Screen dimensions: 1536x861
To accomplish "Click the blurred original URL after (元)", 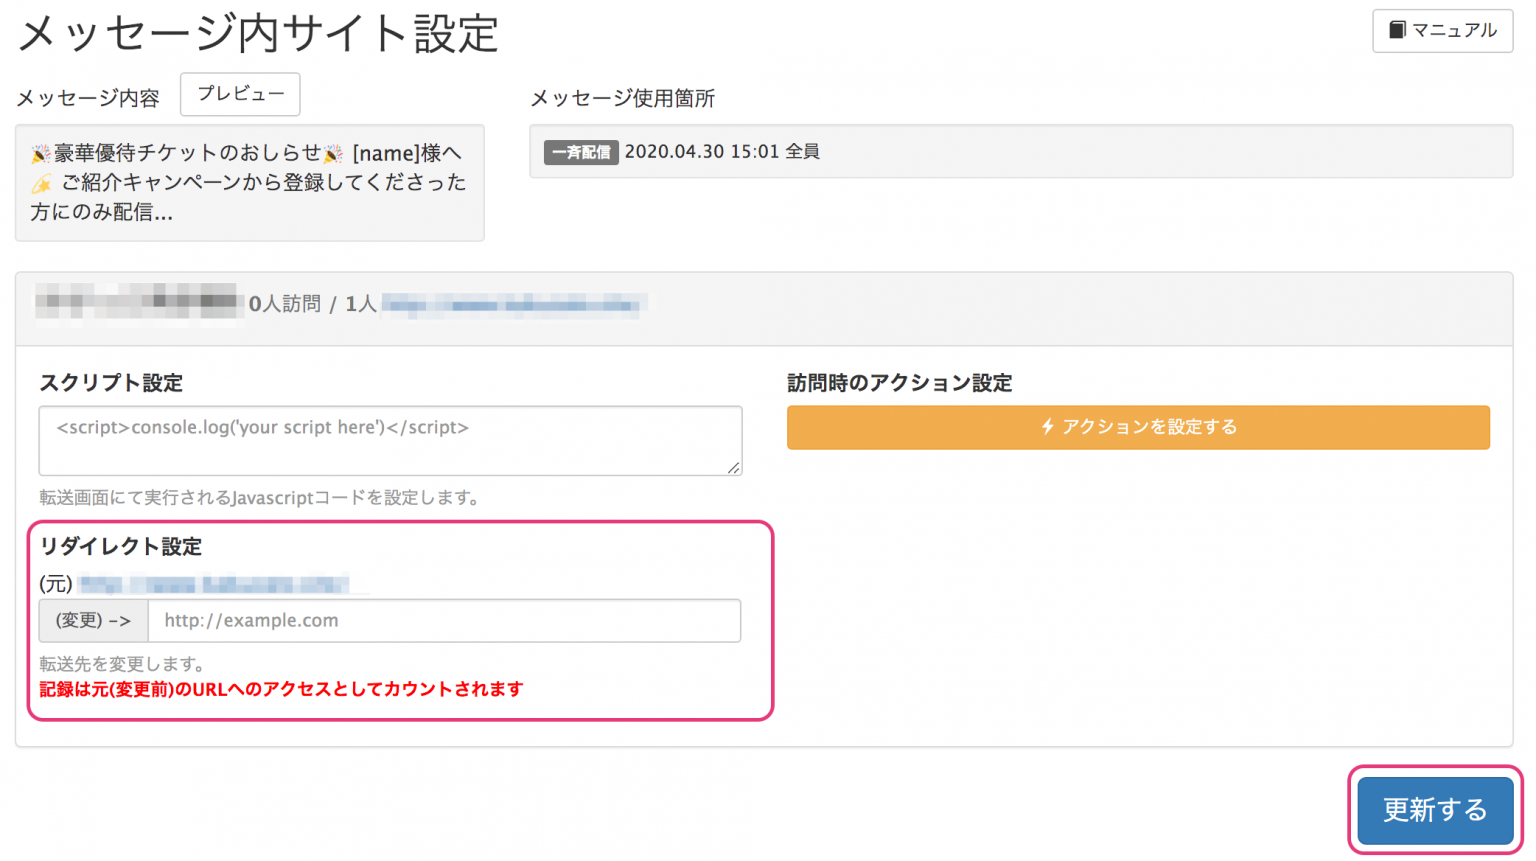I will pos(214,583).
